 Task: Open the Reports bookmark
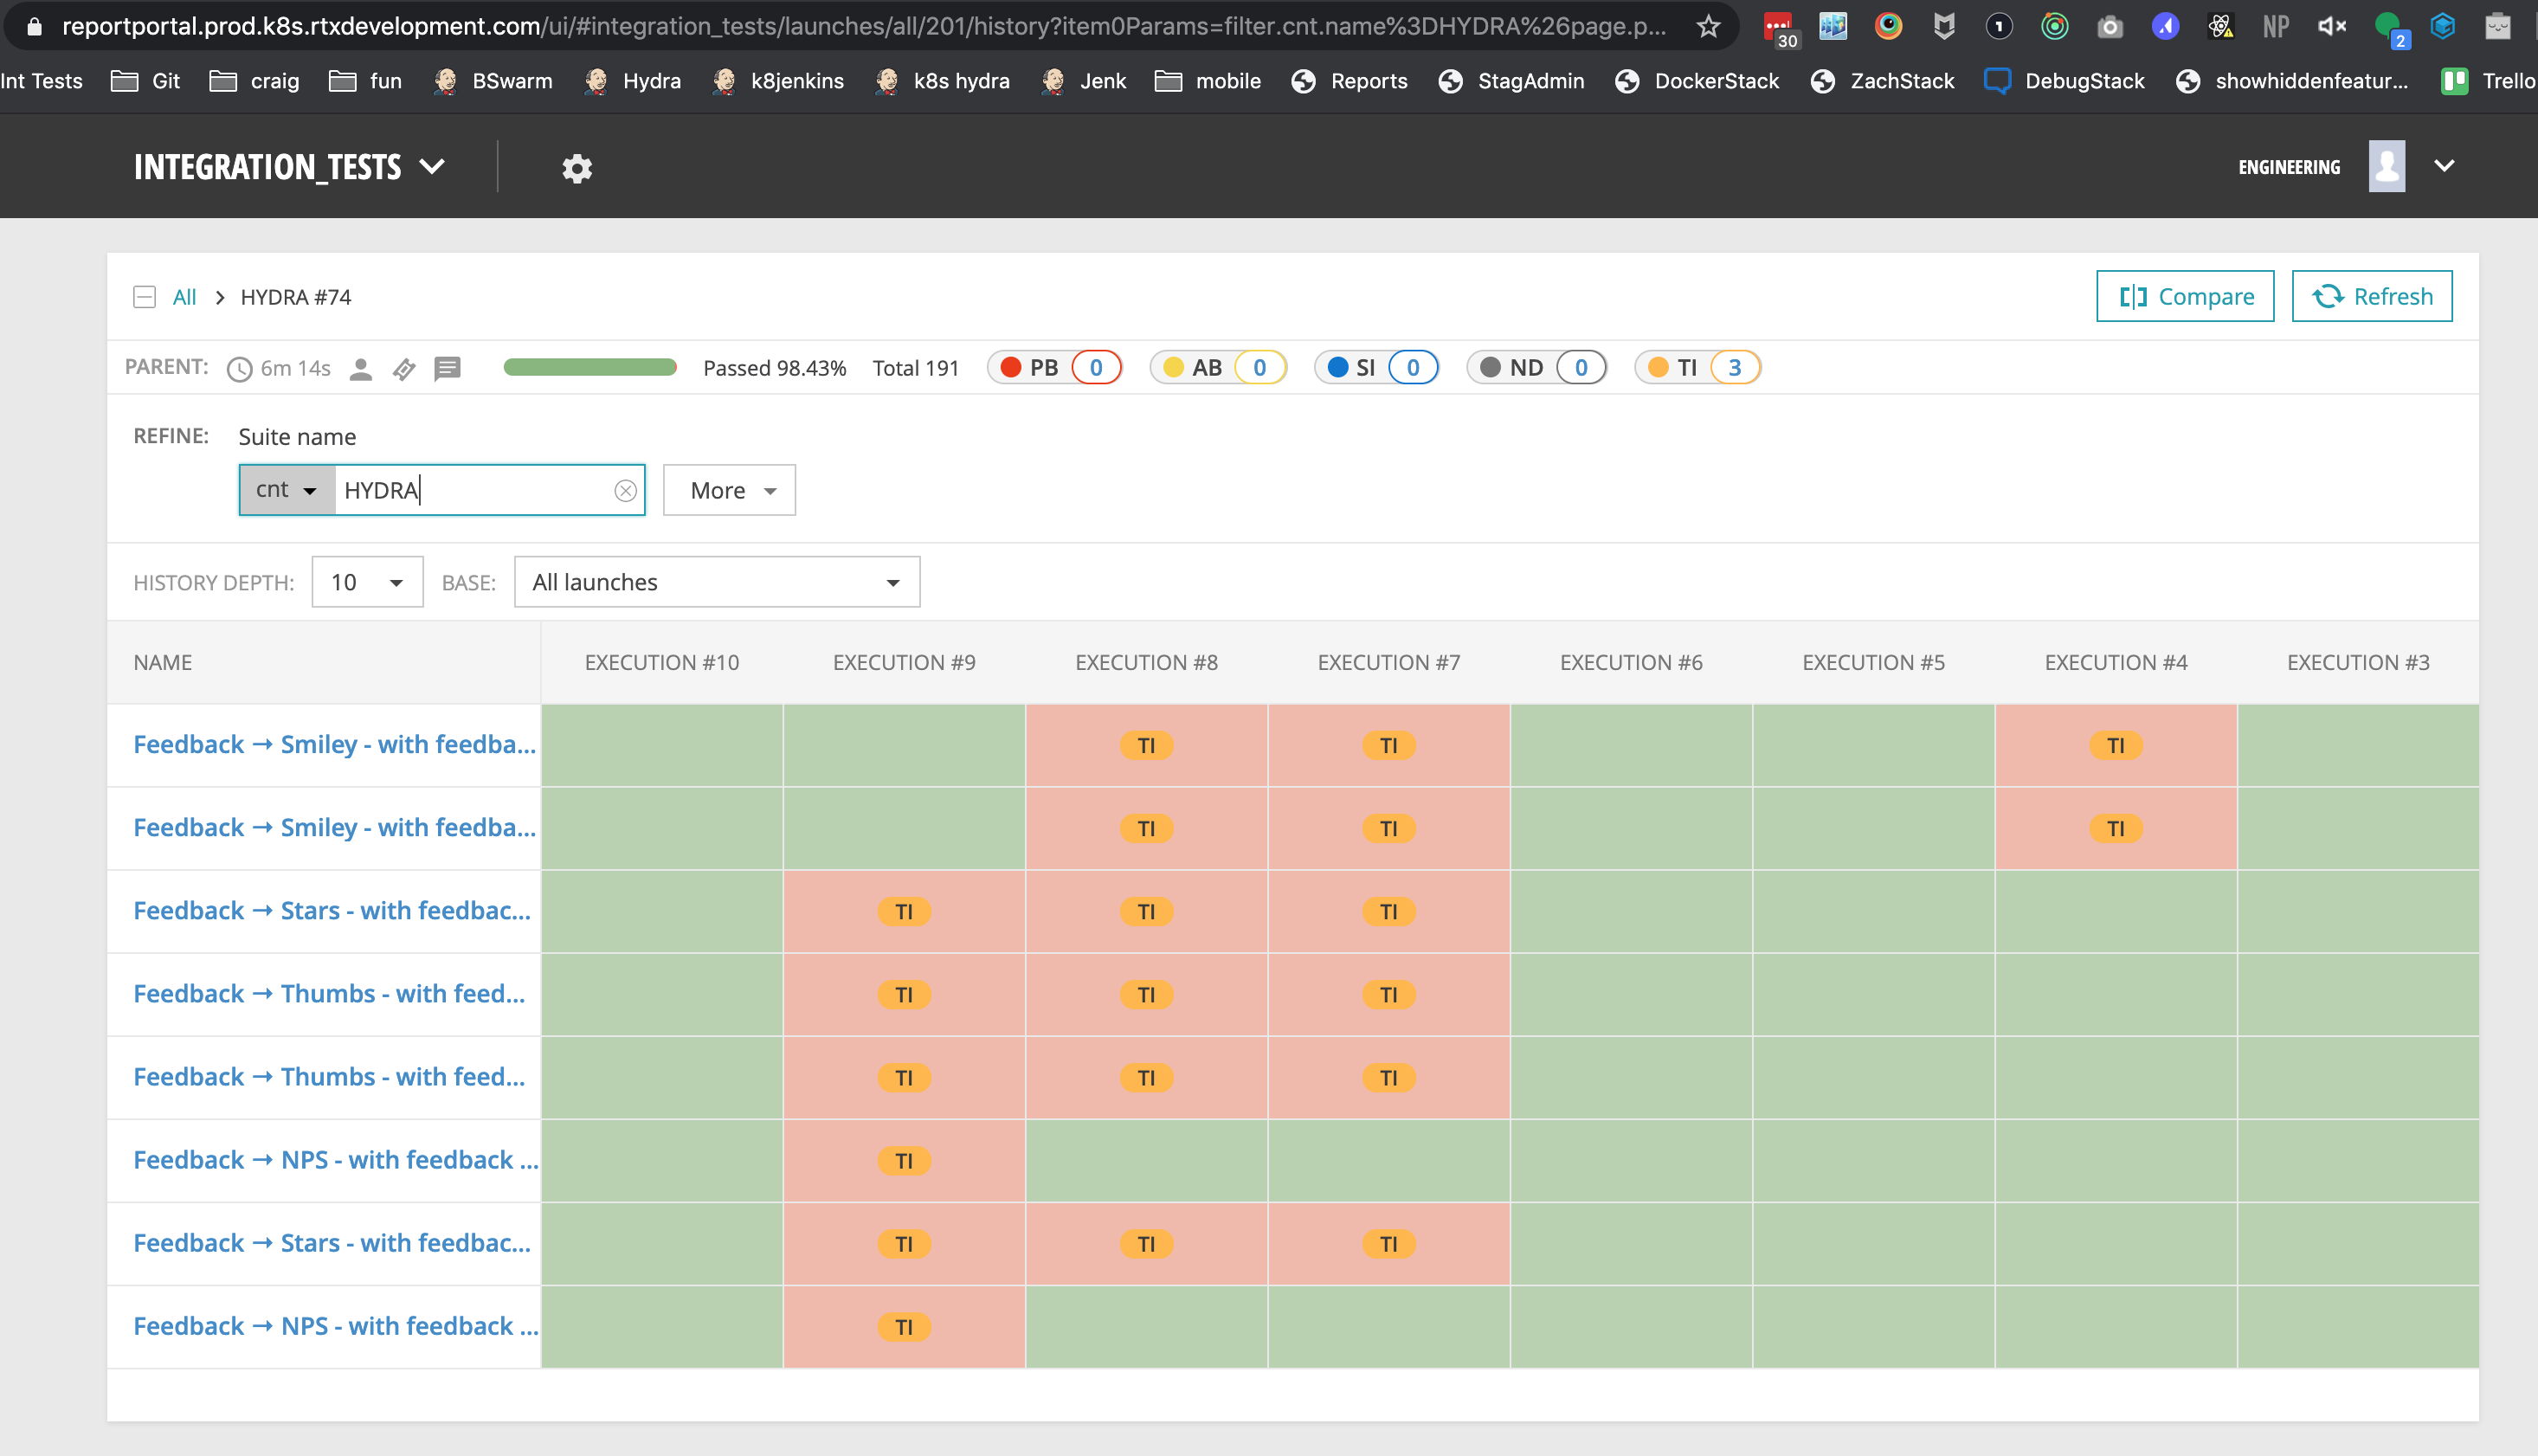1349,81
